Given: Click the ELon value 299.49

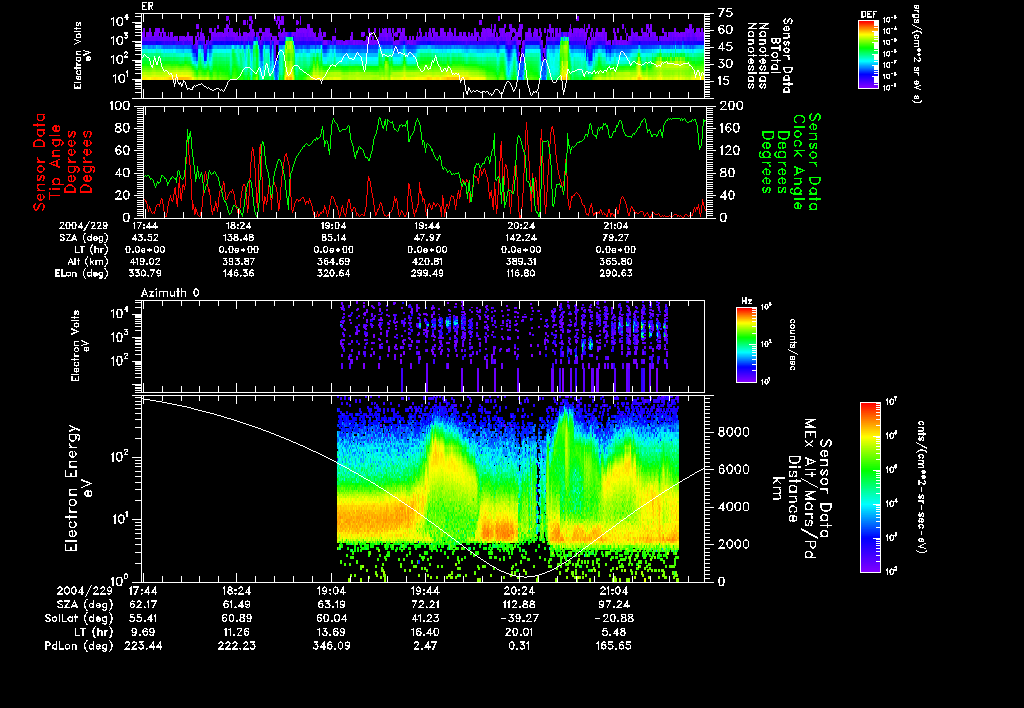Looking at the screenshot, I should tap(427, 273).
